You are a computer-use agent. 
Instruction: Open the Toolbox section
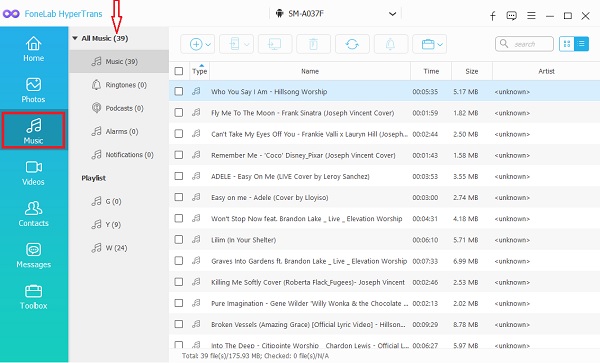[34, 297]
